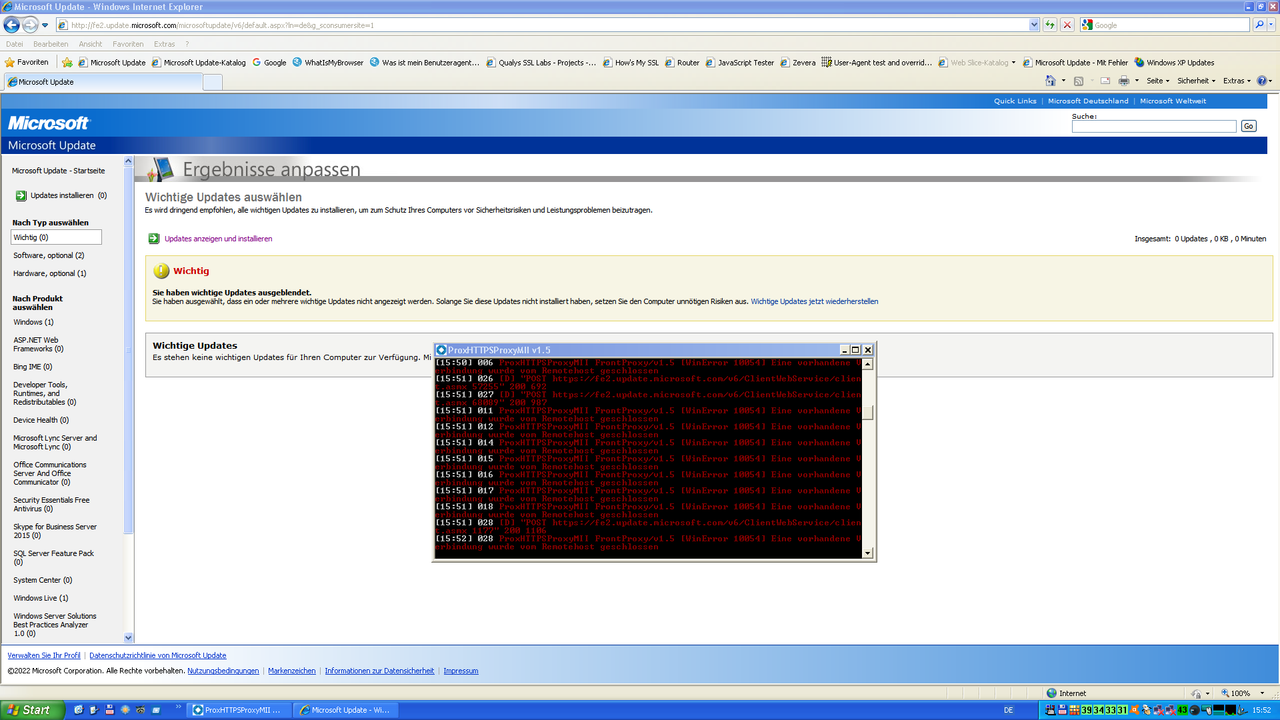Open the Seite dropdown menu
The width and height of the screenshot is (1280, 720).
(x=1157, y=80)
